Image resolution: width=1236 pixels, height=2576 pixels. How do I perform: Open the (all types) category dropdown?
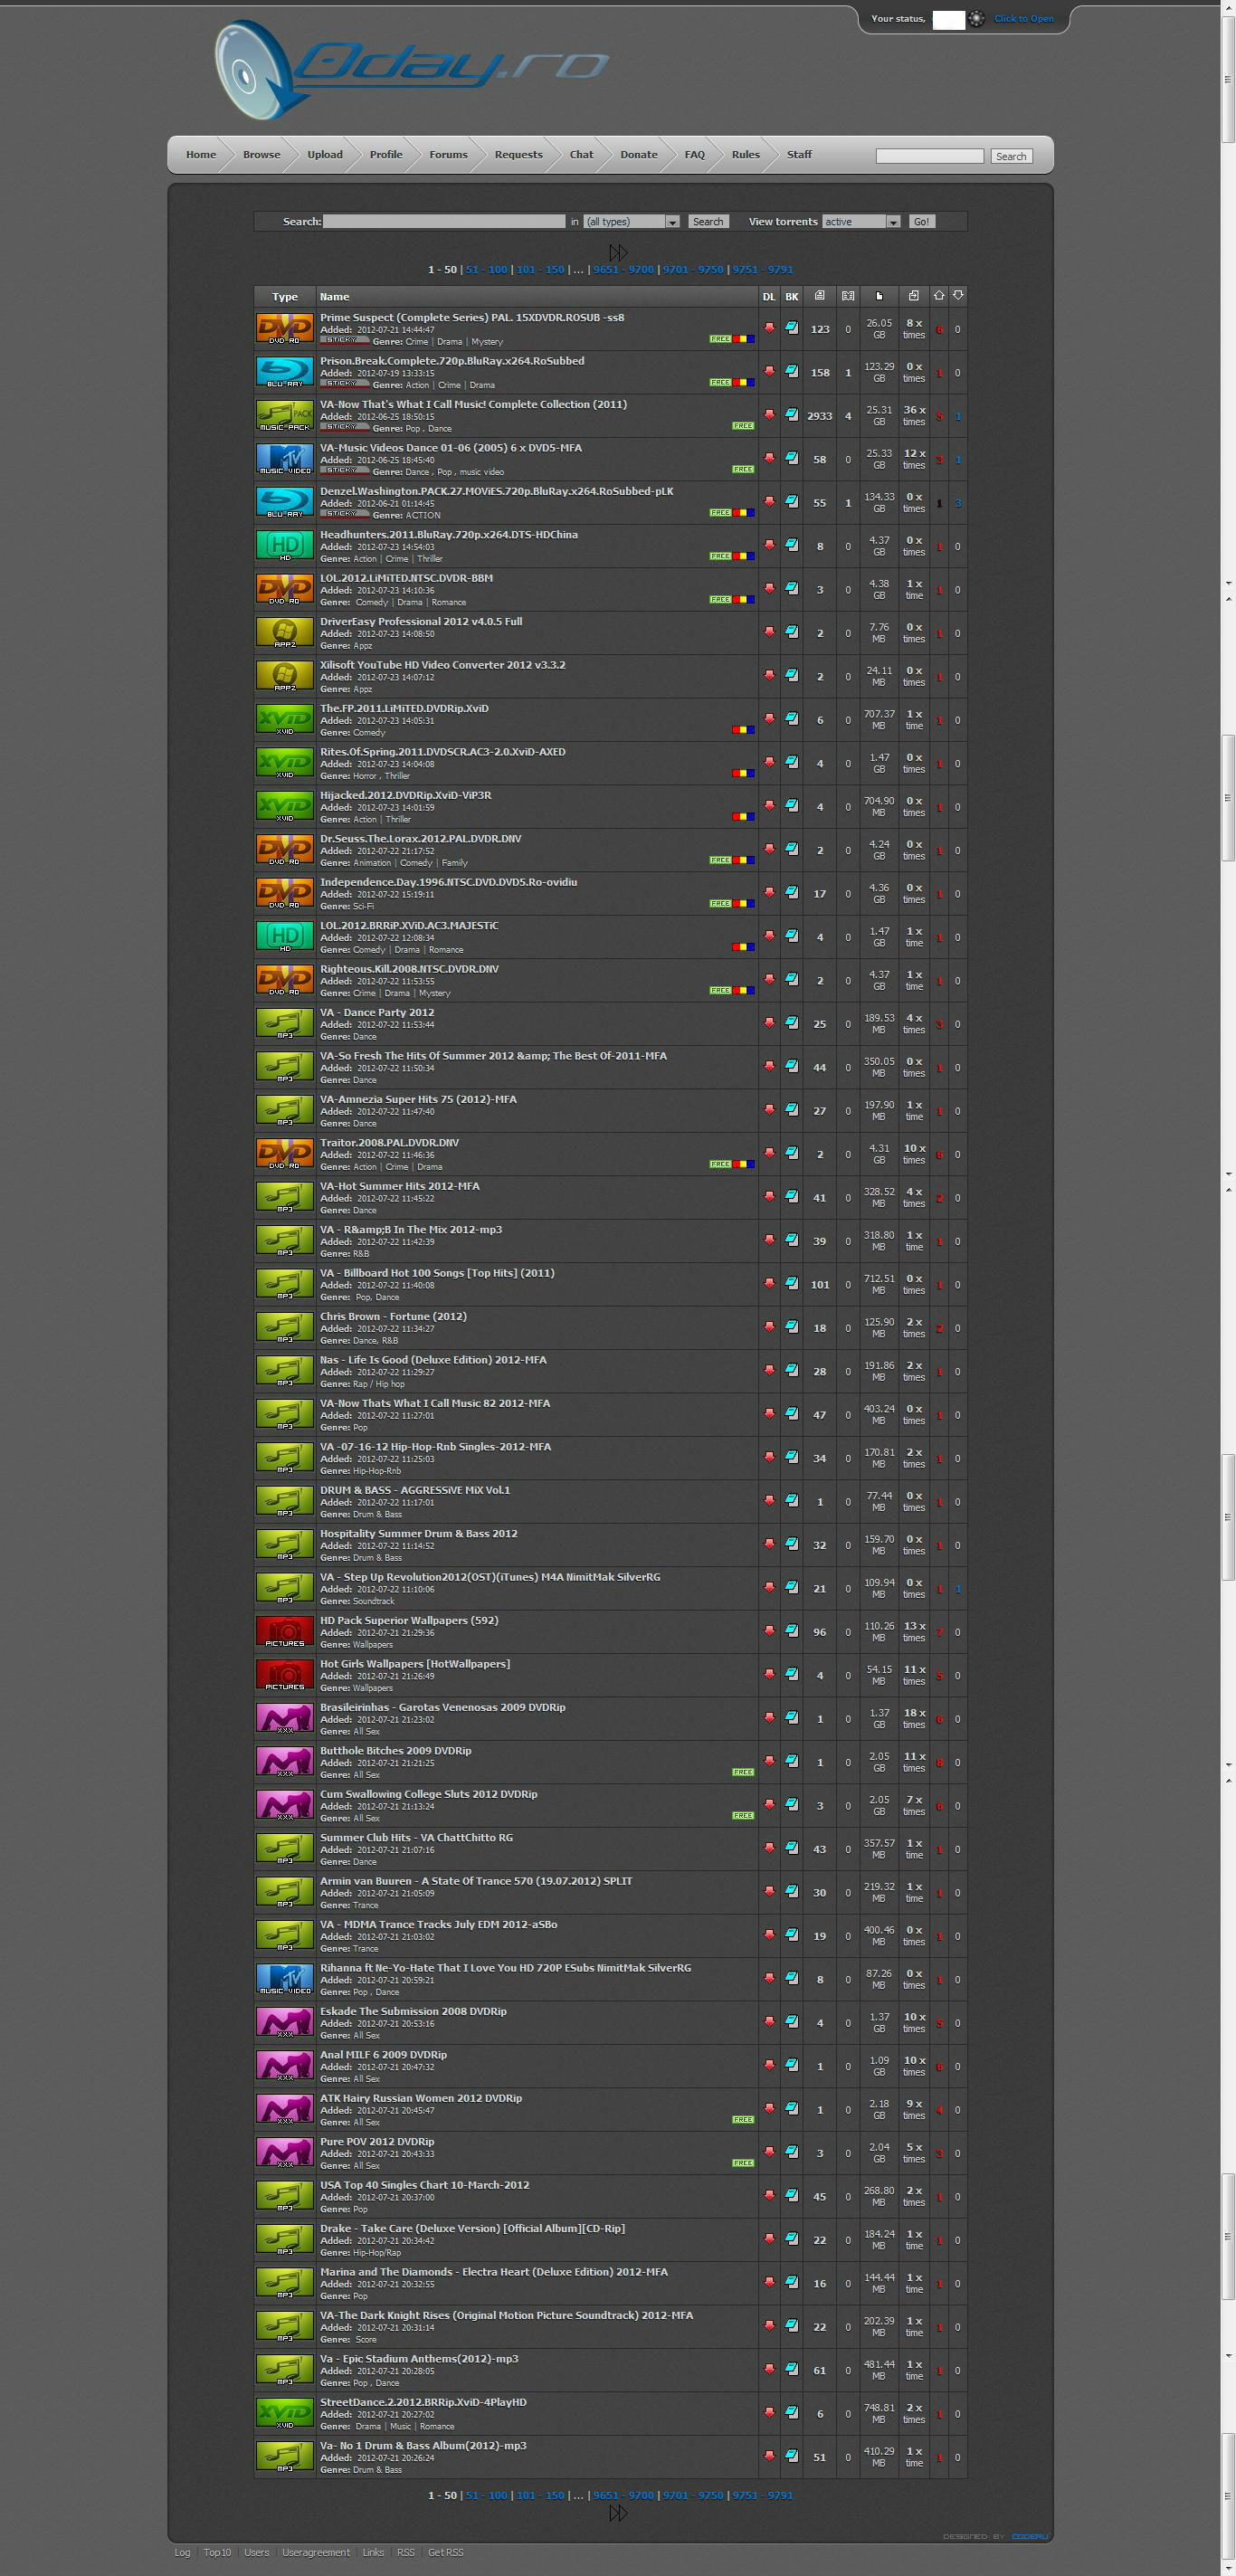(x=631, y=221)
